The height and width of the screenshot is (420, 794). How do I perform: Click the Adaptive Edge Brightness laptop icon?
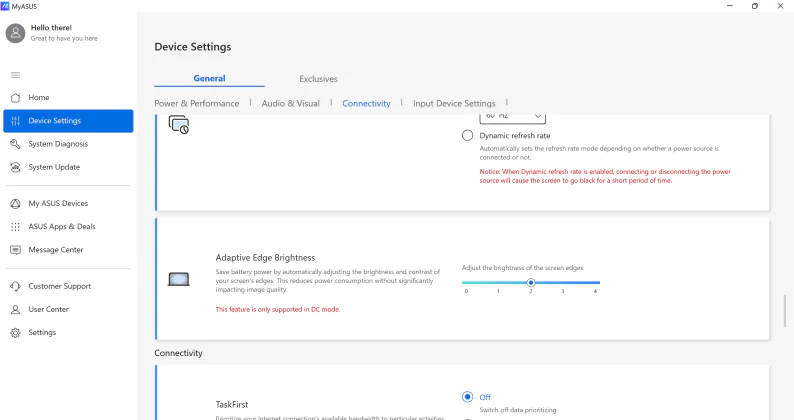[x=179, y=279]
